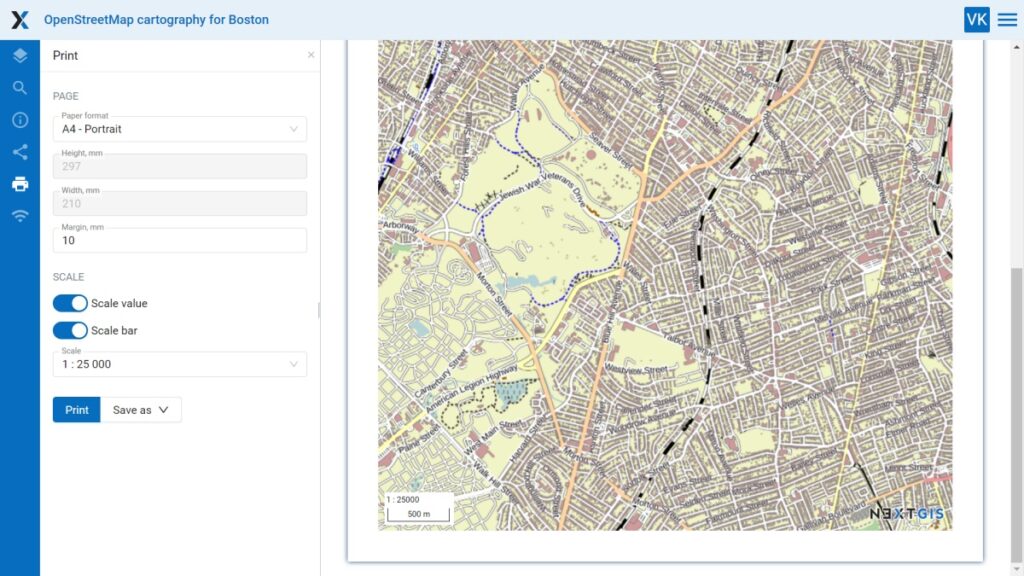Toggle the Scale bar switch
1024x576 pixels.
[x=70, y=330]
